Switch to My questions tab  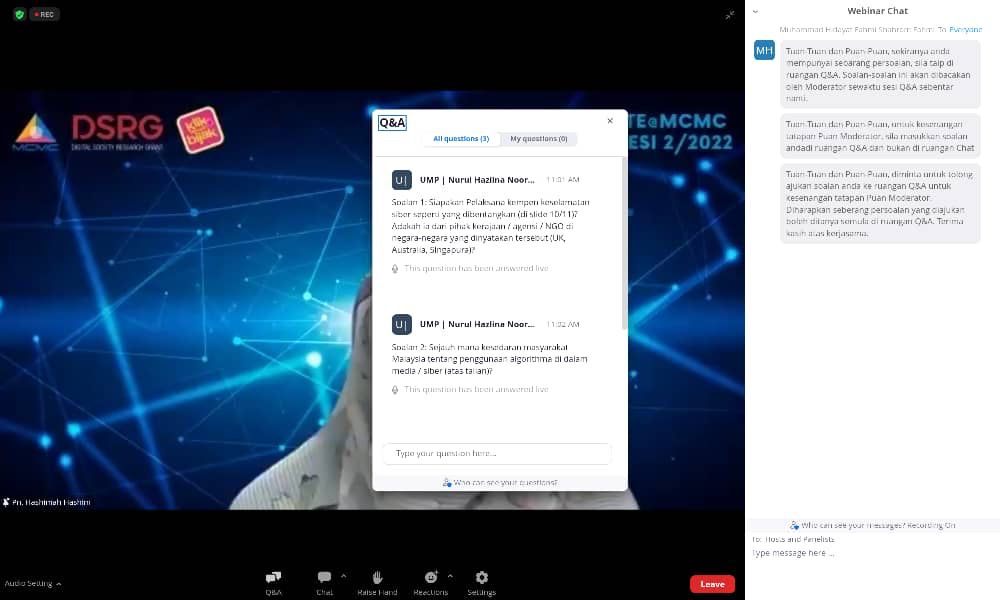click(539, 139)
